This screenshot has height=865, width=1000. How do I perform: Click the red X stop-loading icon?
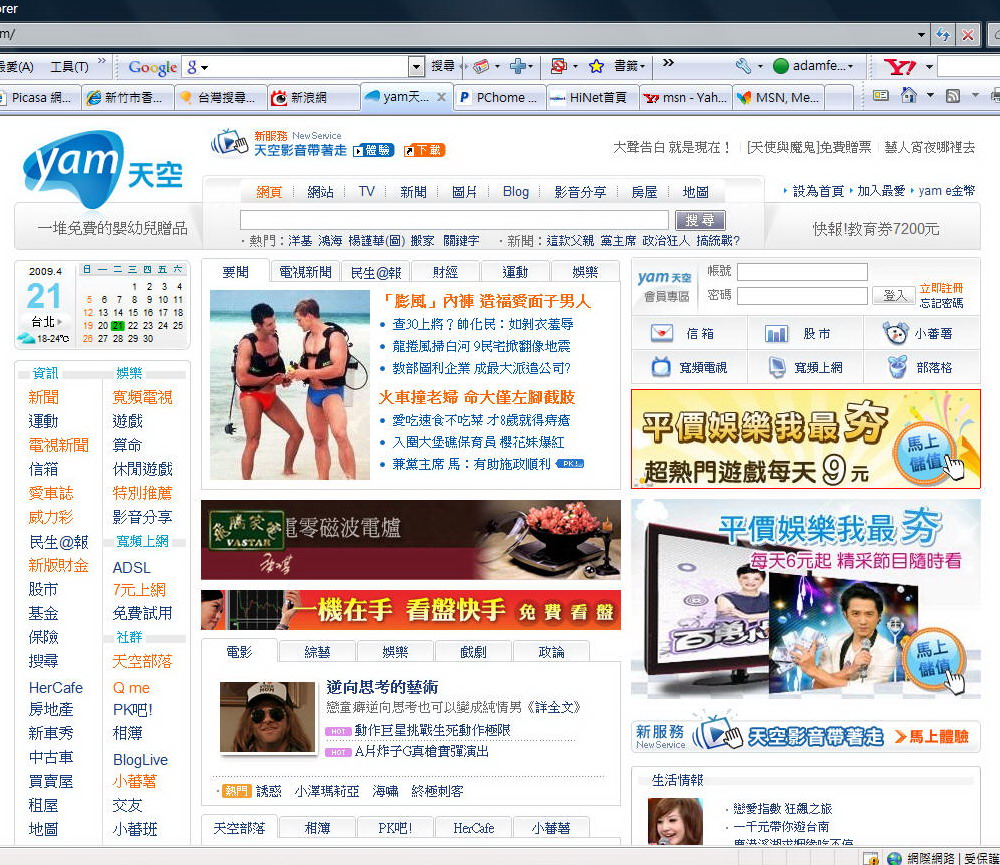[x=967, y=34]
